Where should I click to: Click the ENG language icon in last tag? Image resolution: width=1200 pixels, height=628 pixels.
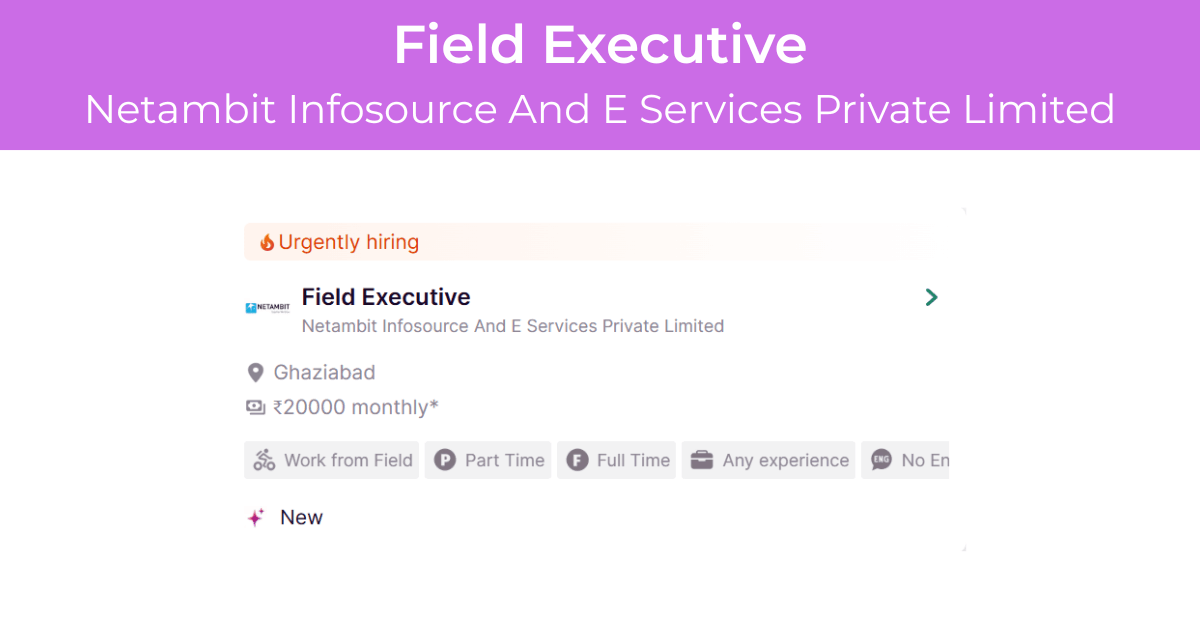pos(881,460)
